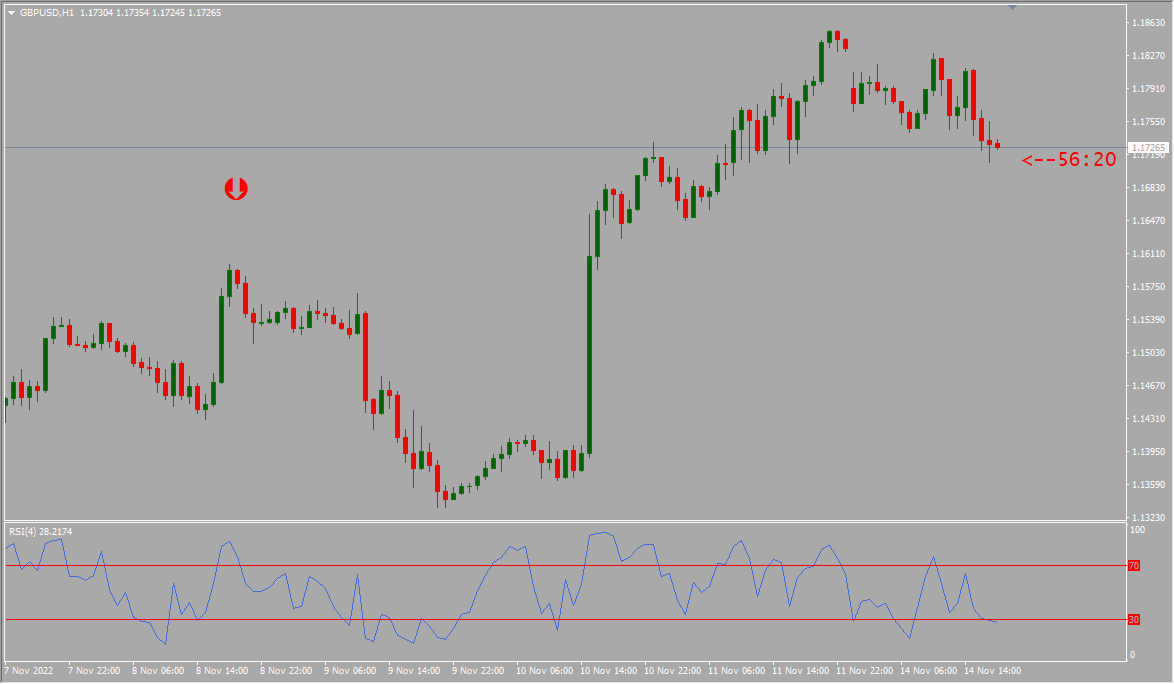Click the 9 Nov 06:00 time label

click(x=350, y=671)
